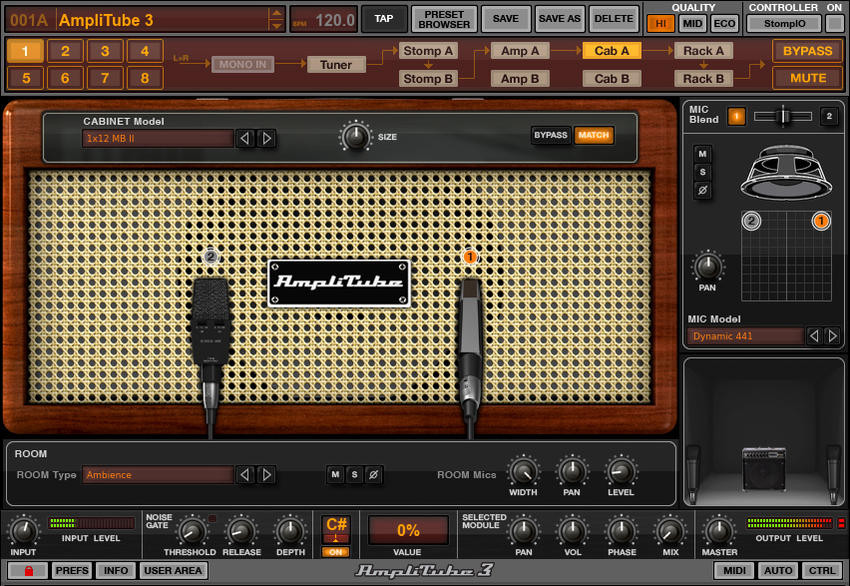Enable MUTE on the output
Screen dimensions: 850x586
[x=807, y=78]
